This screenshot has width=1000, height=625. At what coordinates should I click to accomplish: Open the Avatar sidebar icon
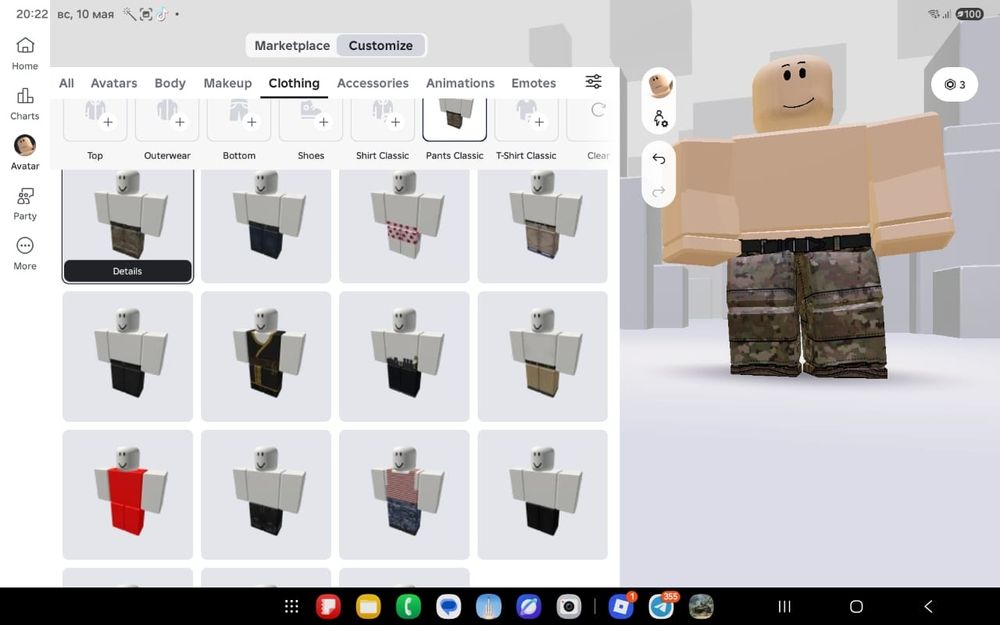click(25, 153)
